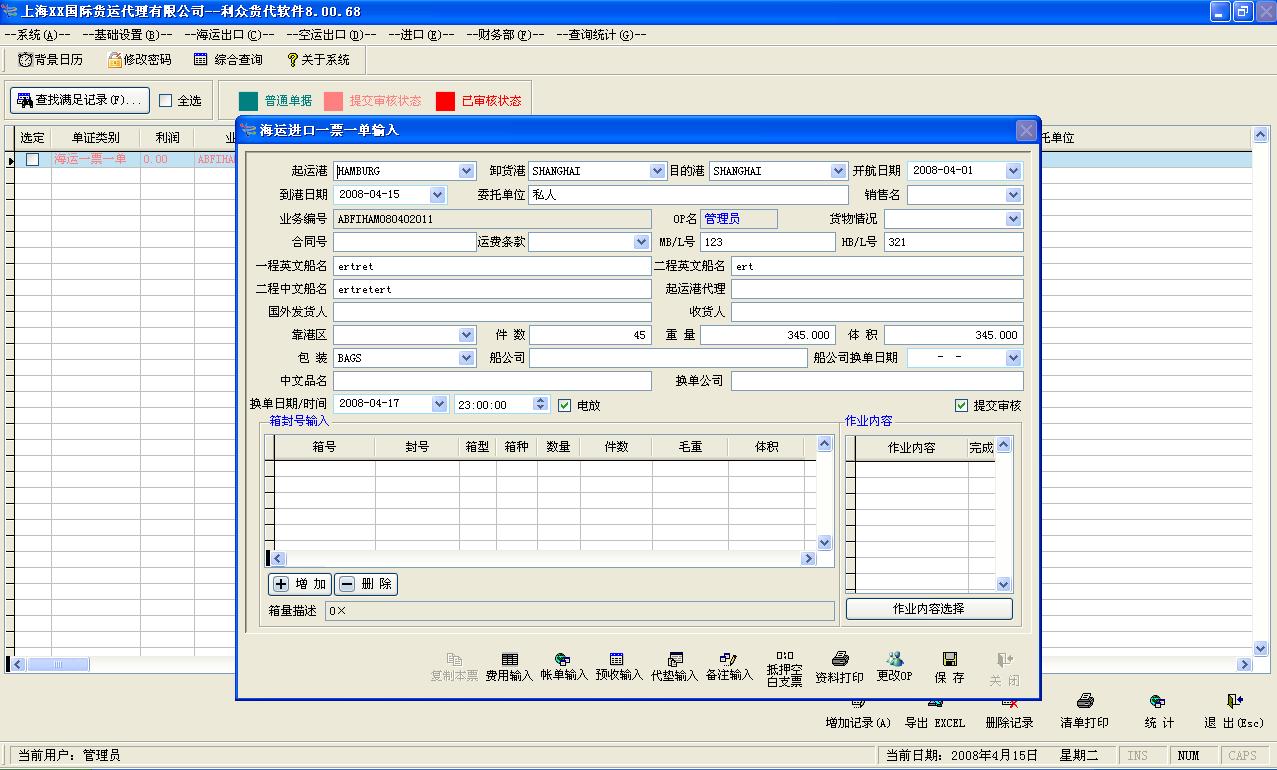This screenshot has height=770, width=1277.
Task: Open the 换单日期 2008-04-17 dropdown
Action: click(x=439, y=404)
